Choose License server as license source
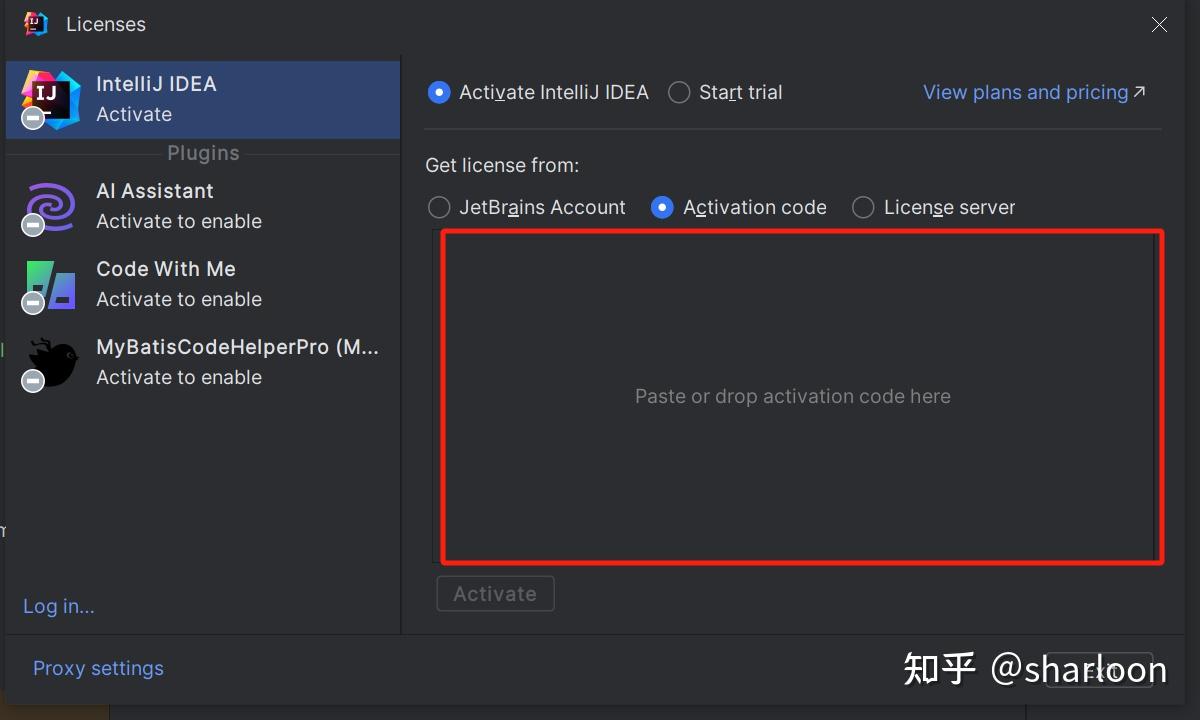This screenshot has width=1200, height=720. point(862,207)
